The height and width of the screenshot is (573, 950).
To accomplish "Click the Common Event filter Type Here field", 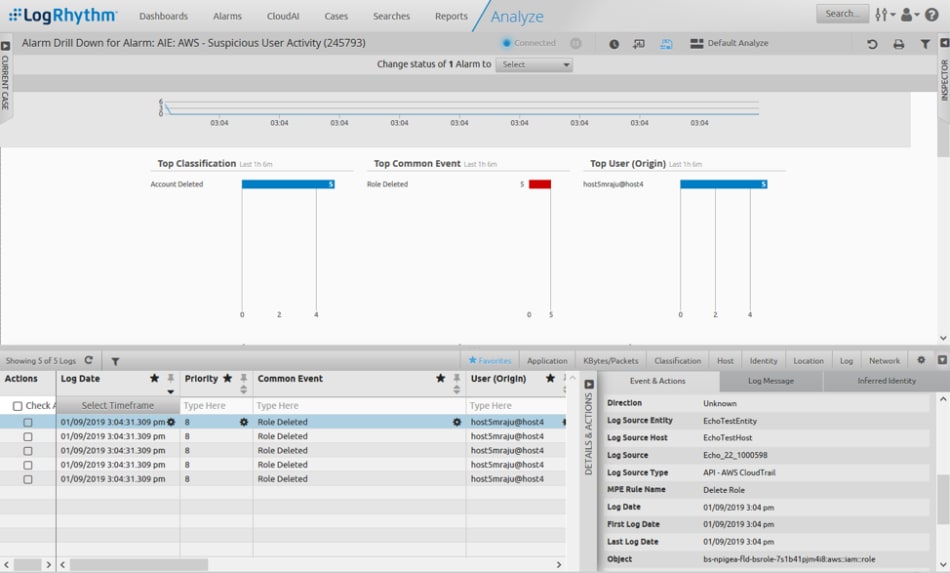I will [x=359, y=405].
